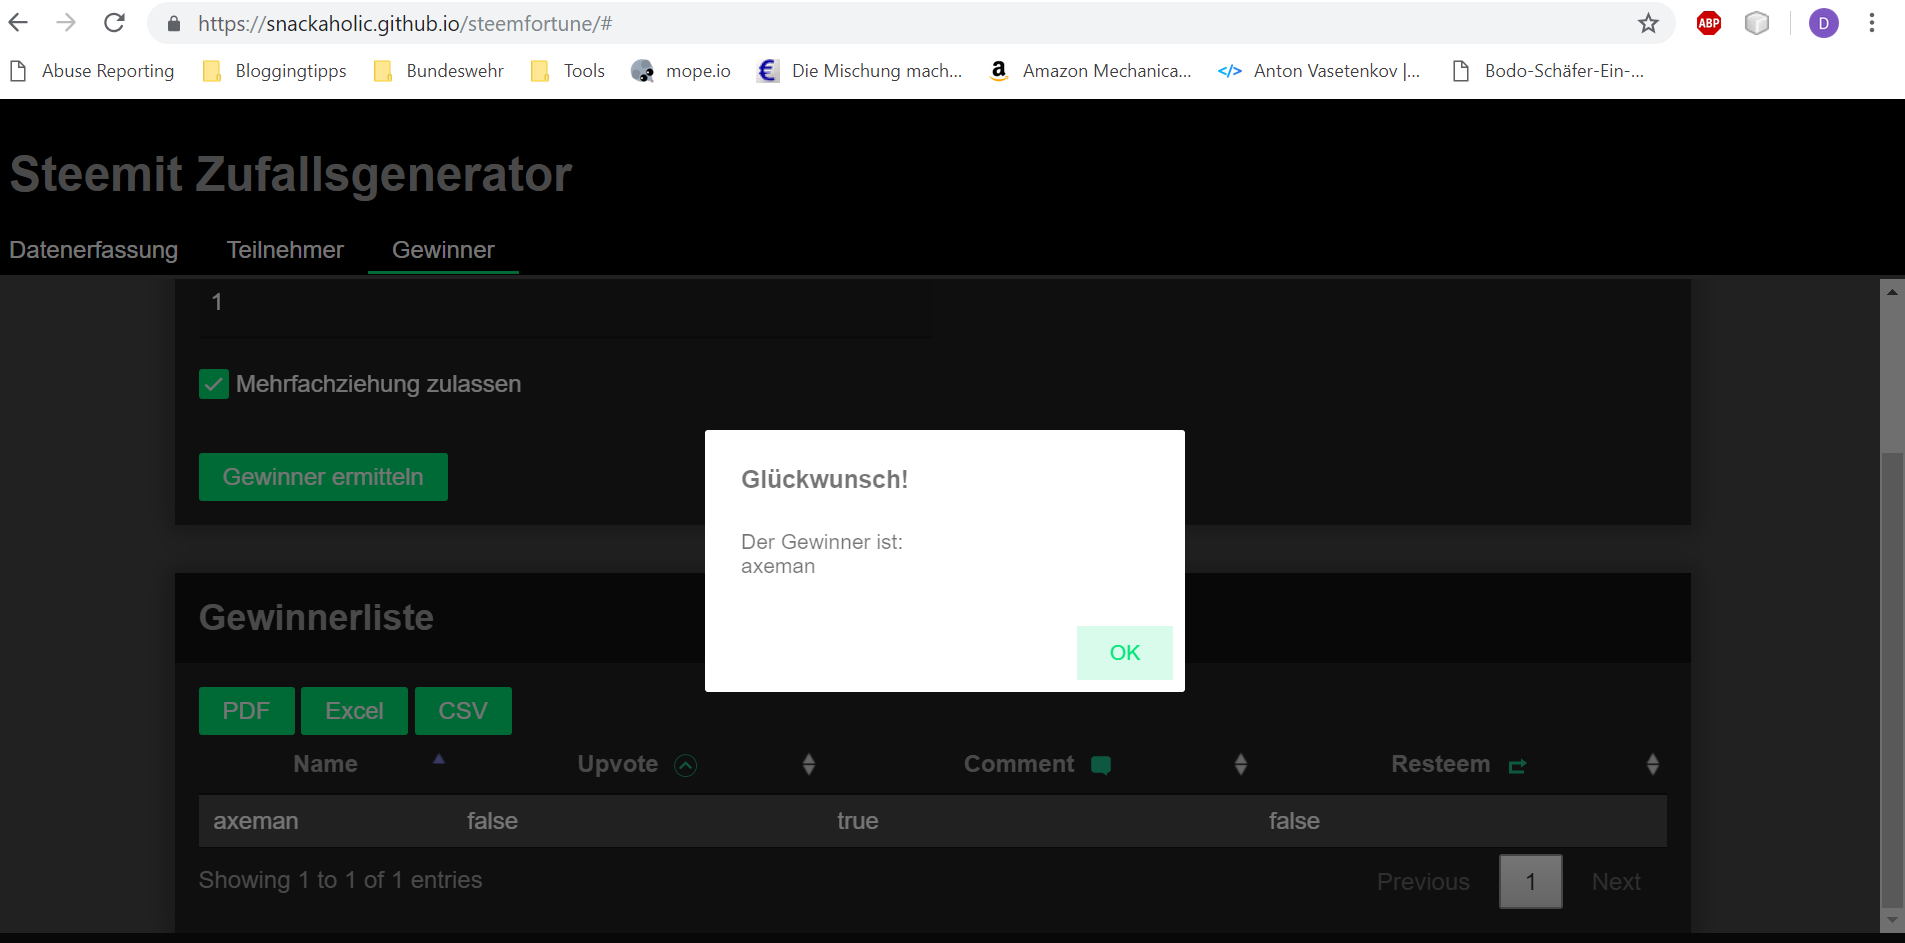Click the Resteem column header label
1905x943 pixels.
click(x=1441, y=764)
